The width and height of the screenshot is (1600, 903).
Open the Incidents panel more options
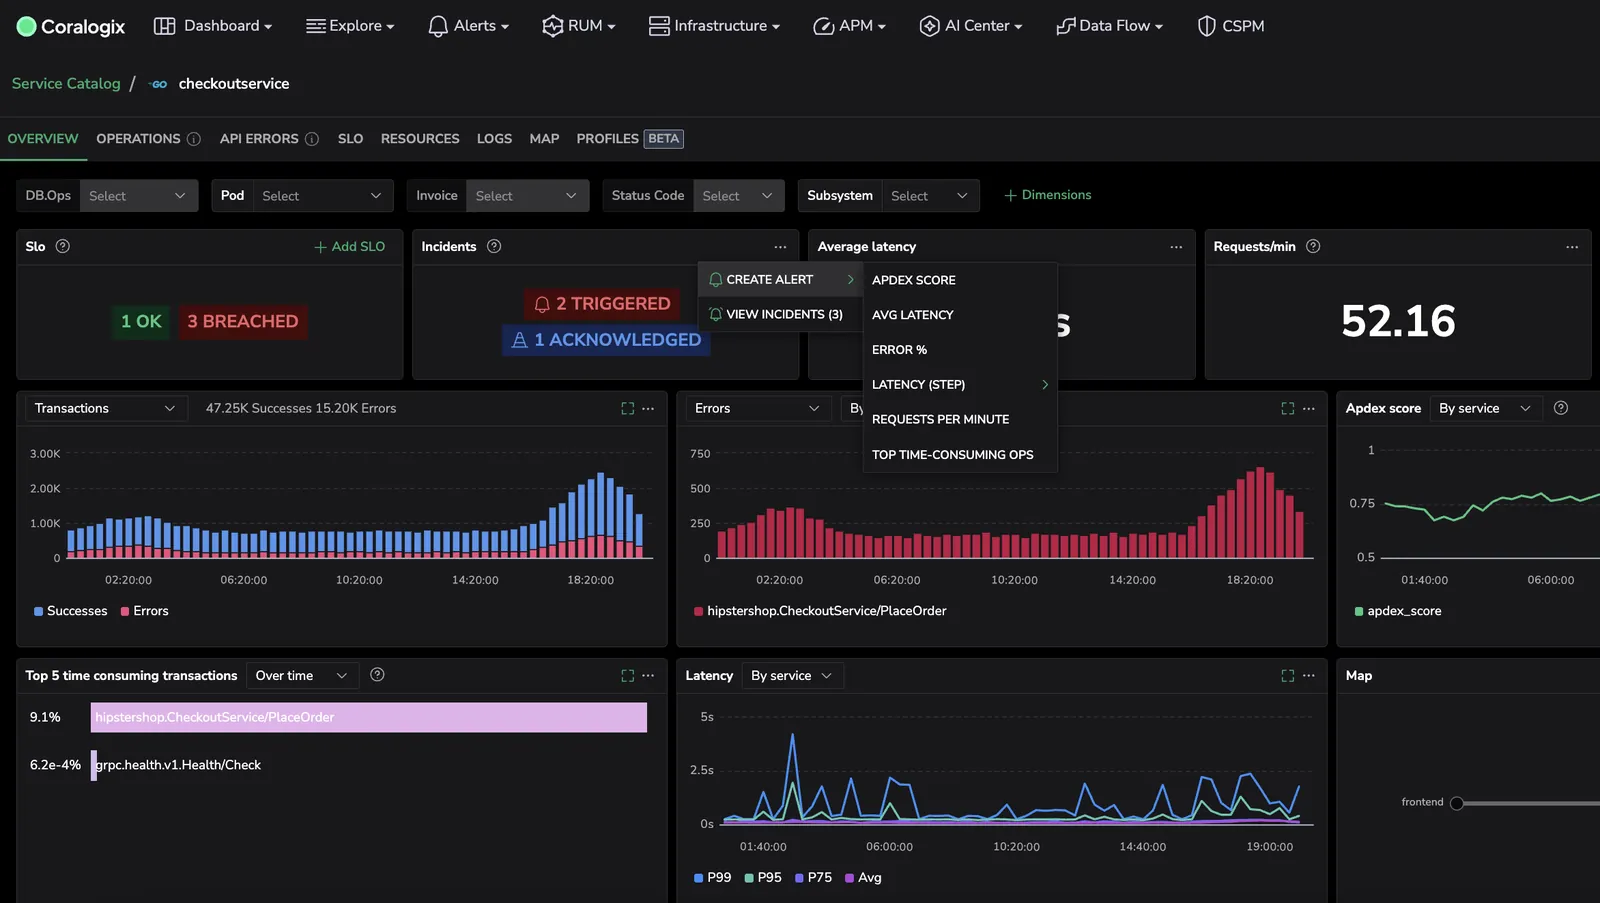tap(780, 247)
